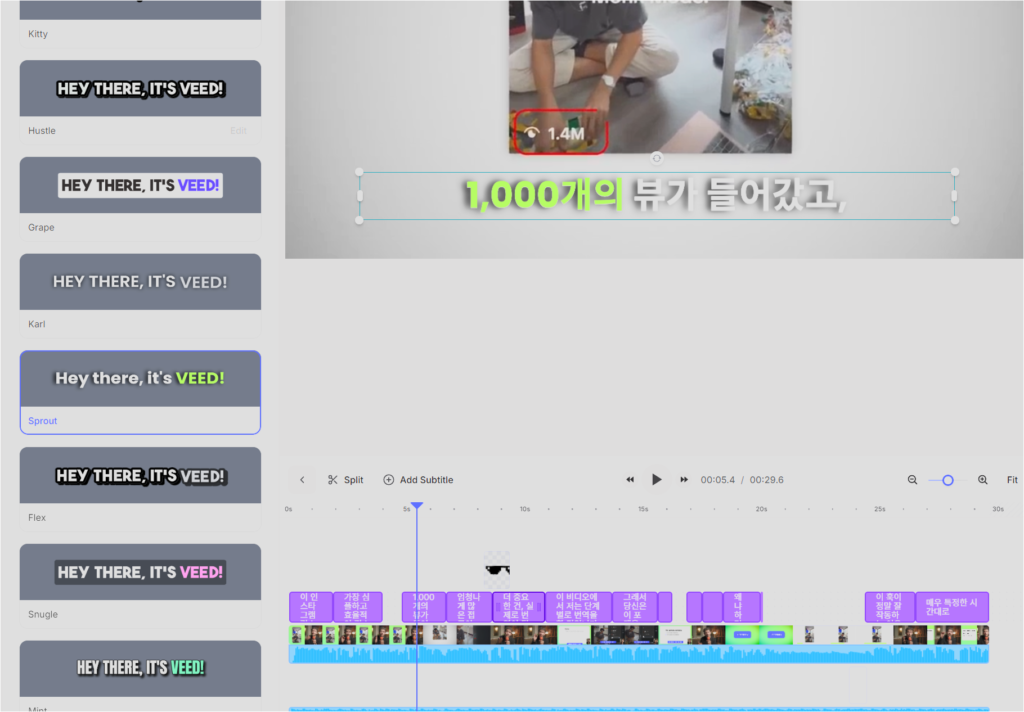Click the rewind skip-back icon
Screen dimensions: 1024x712
point(630,480)
